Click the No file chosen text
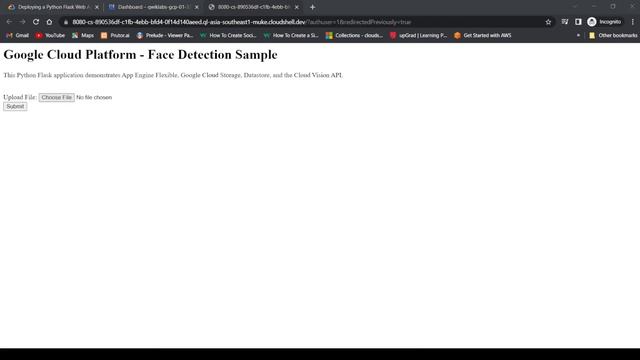Image resolution: width=640 pixels, height=360 pixels. pyautogui.click(x=94, y=98)
